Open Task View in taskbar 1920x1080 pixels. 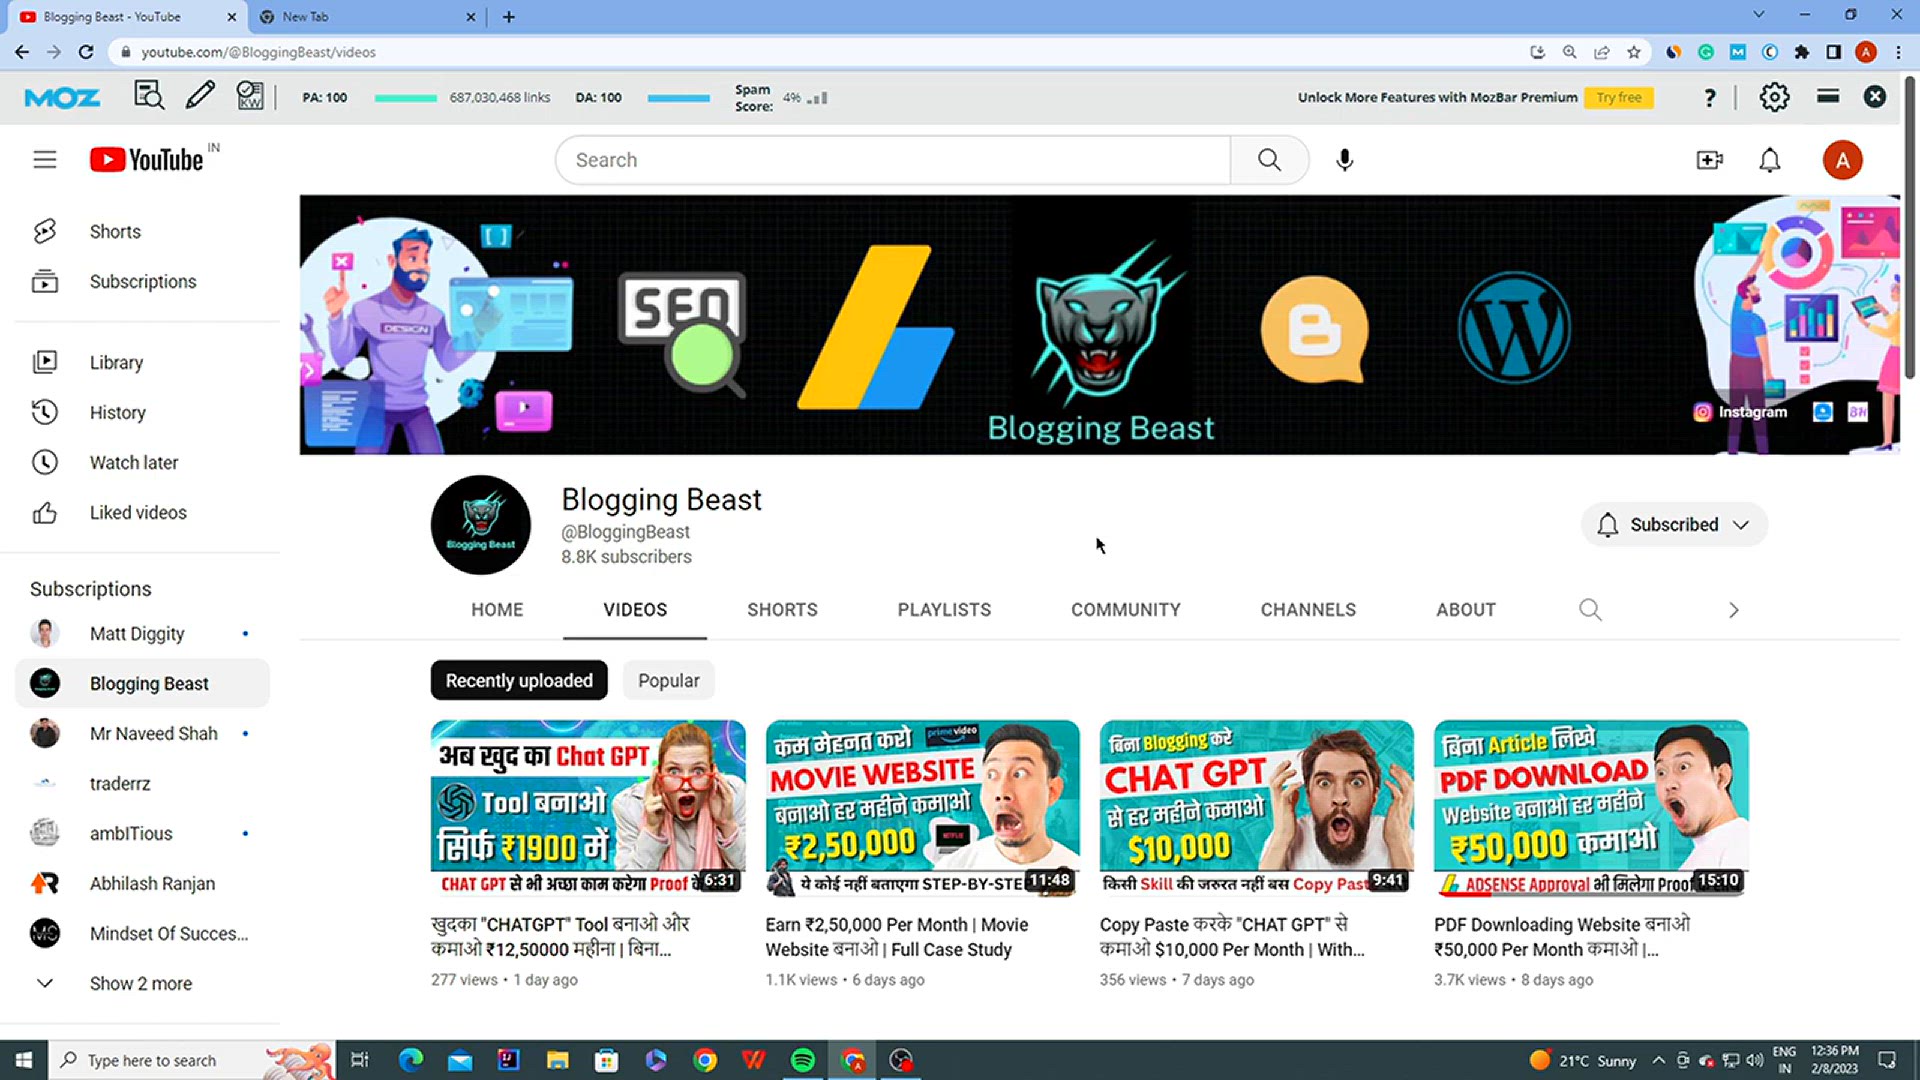pyautogui.click(x=360, y=1060)
